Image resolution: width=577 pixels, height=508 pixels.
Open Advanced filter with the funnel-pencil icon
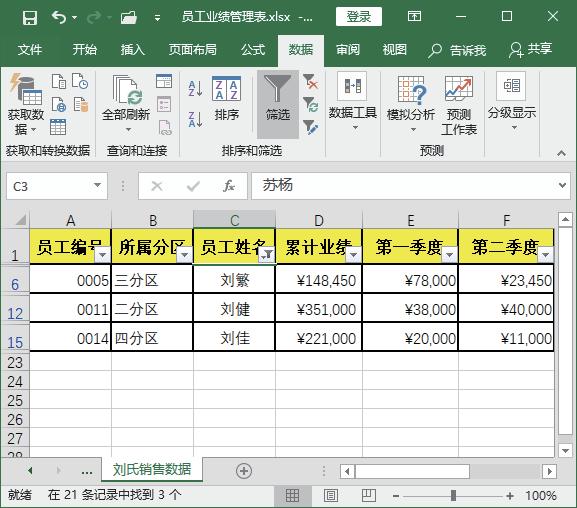coord(311,127)
